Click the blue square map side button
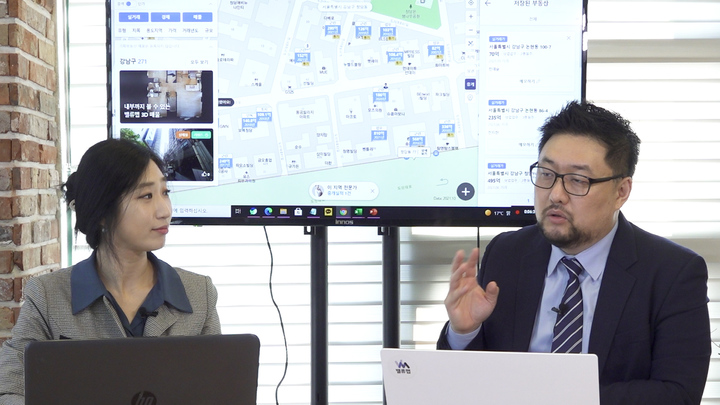Screen dimensions: 720x405 pyautogui.click(x=470, y=84)
